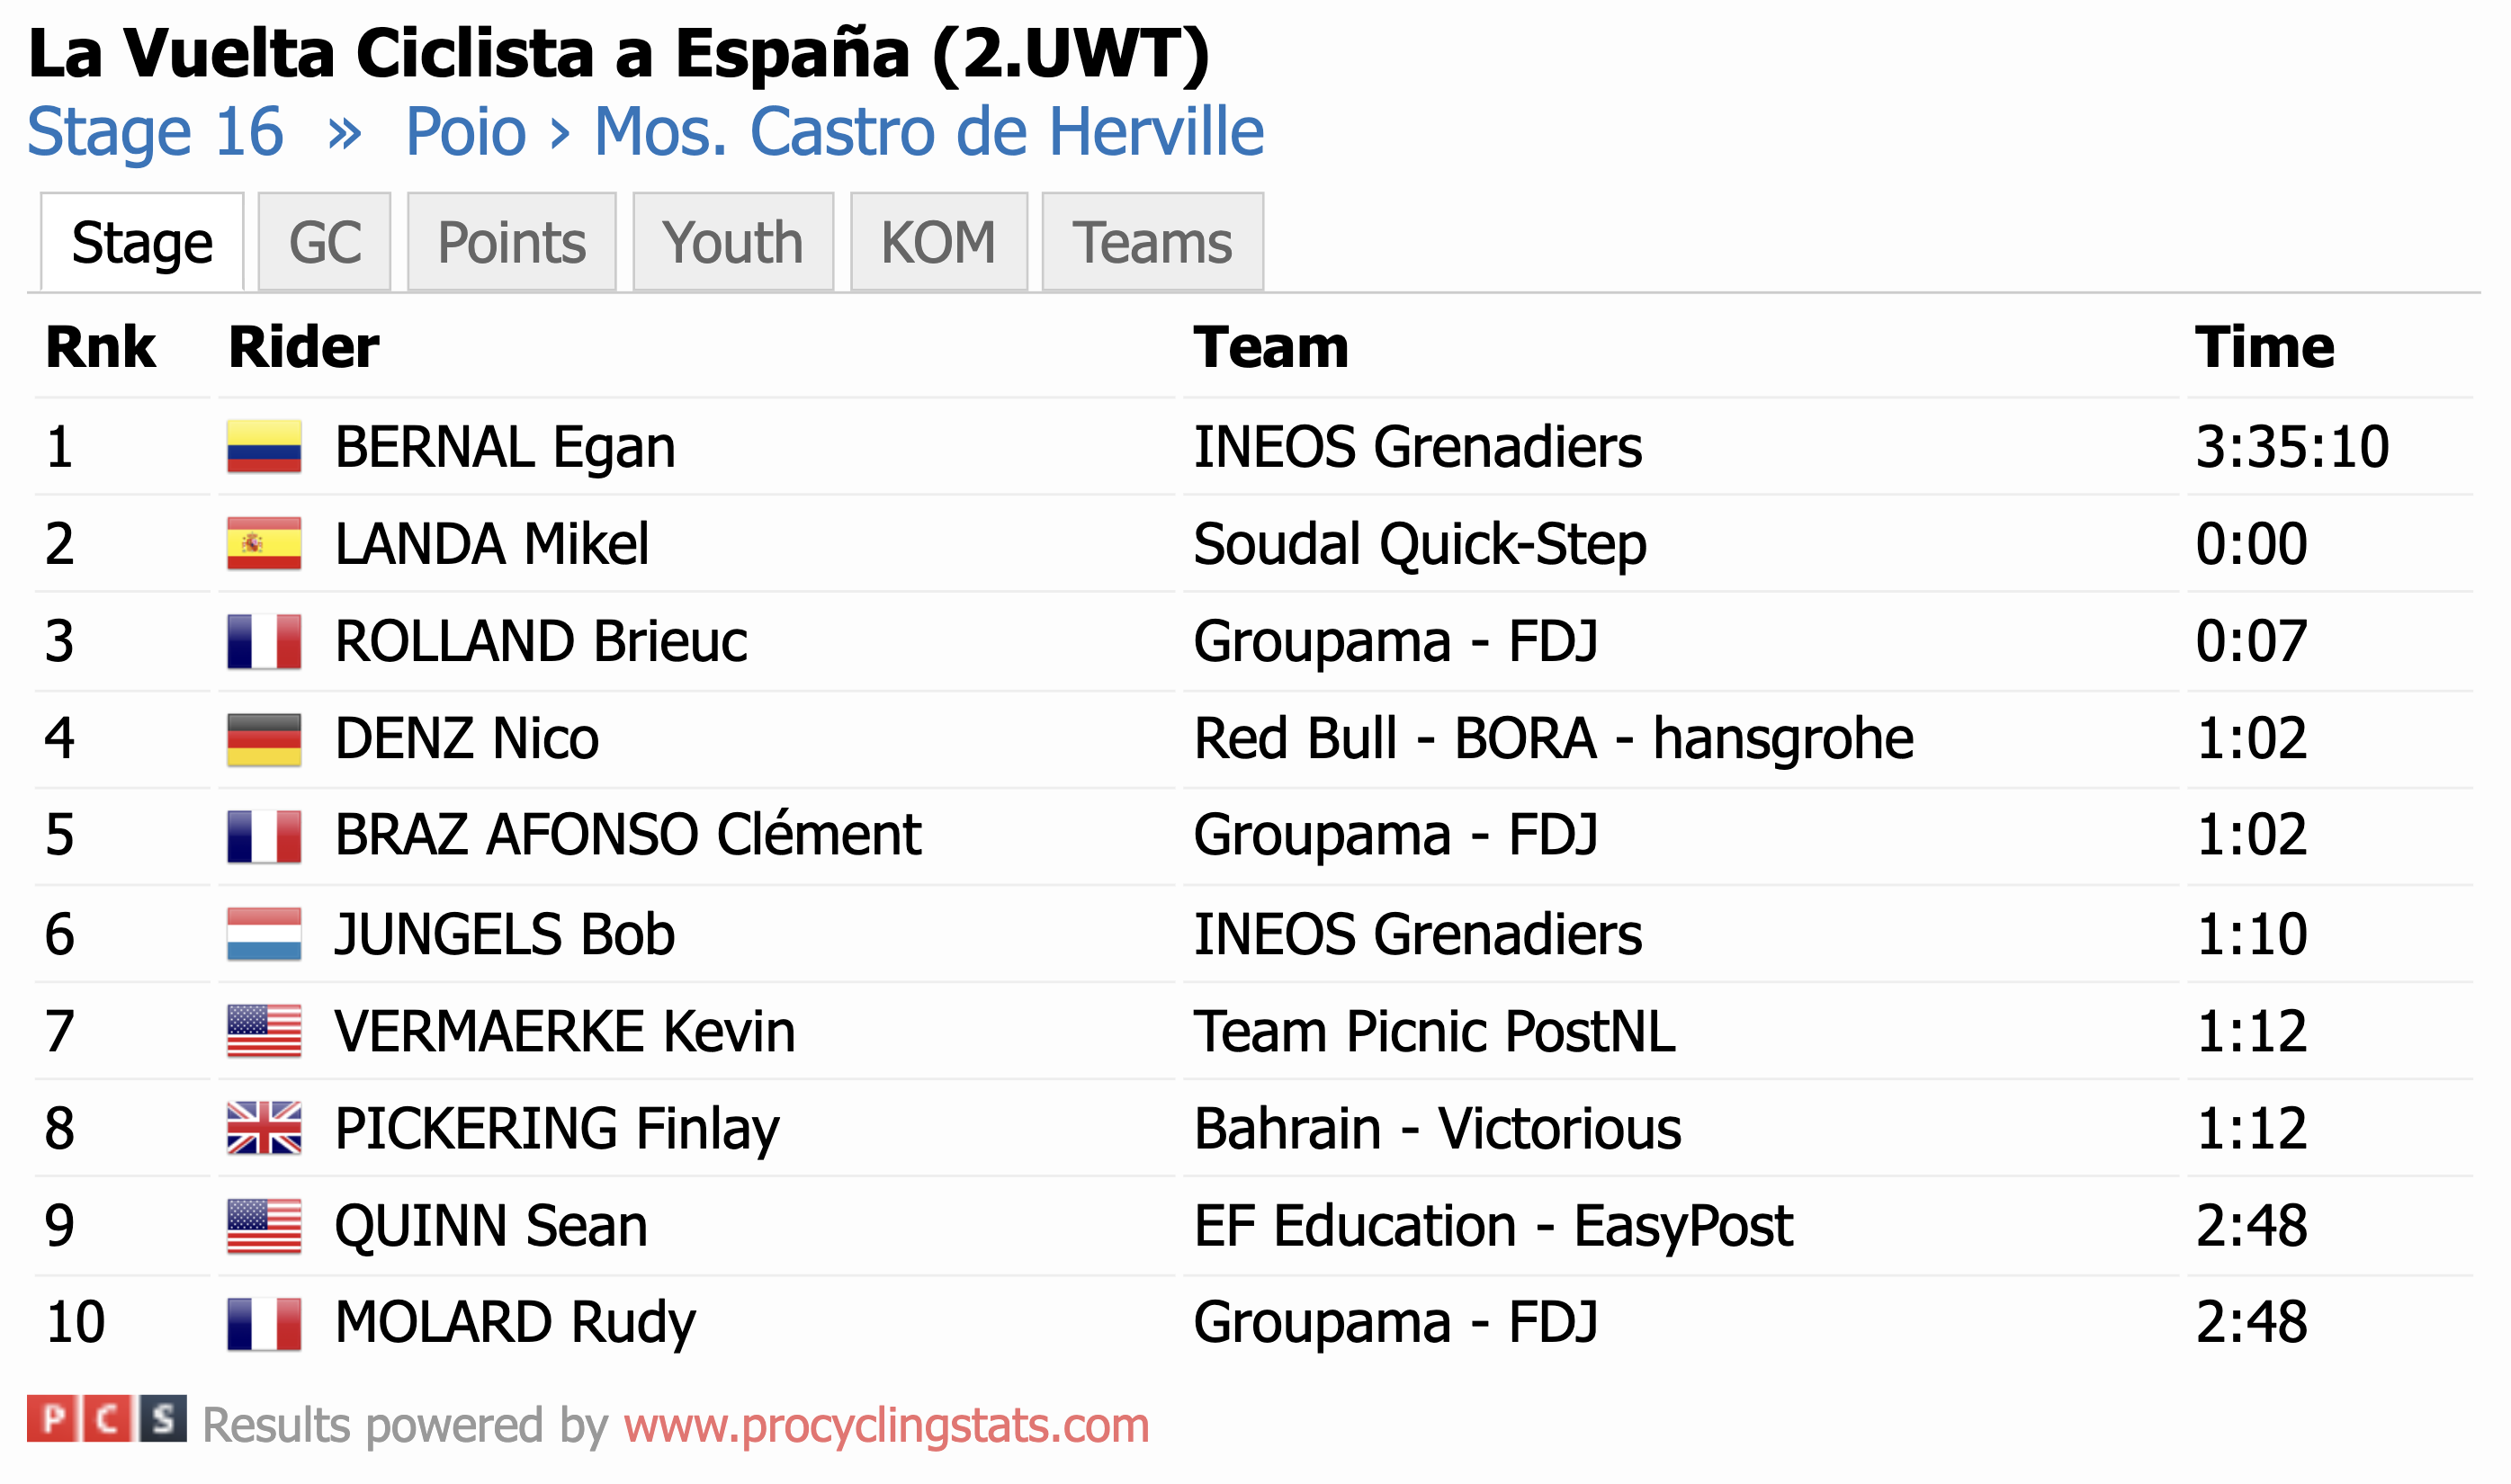
Task: Switch to the GC tab
Action: (324, 243)
